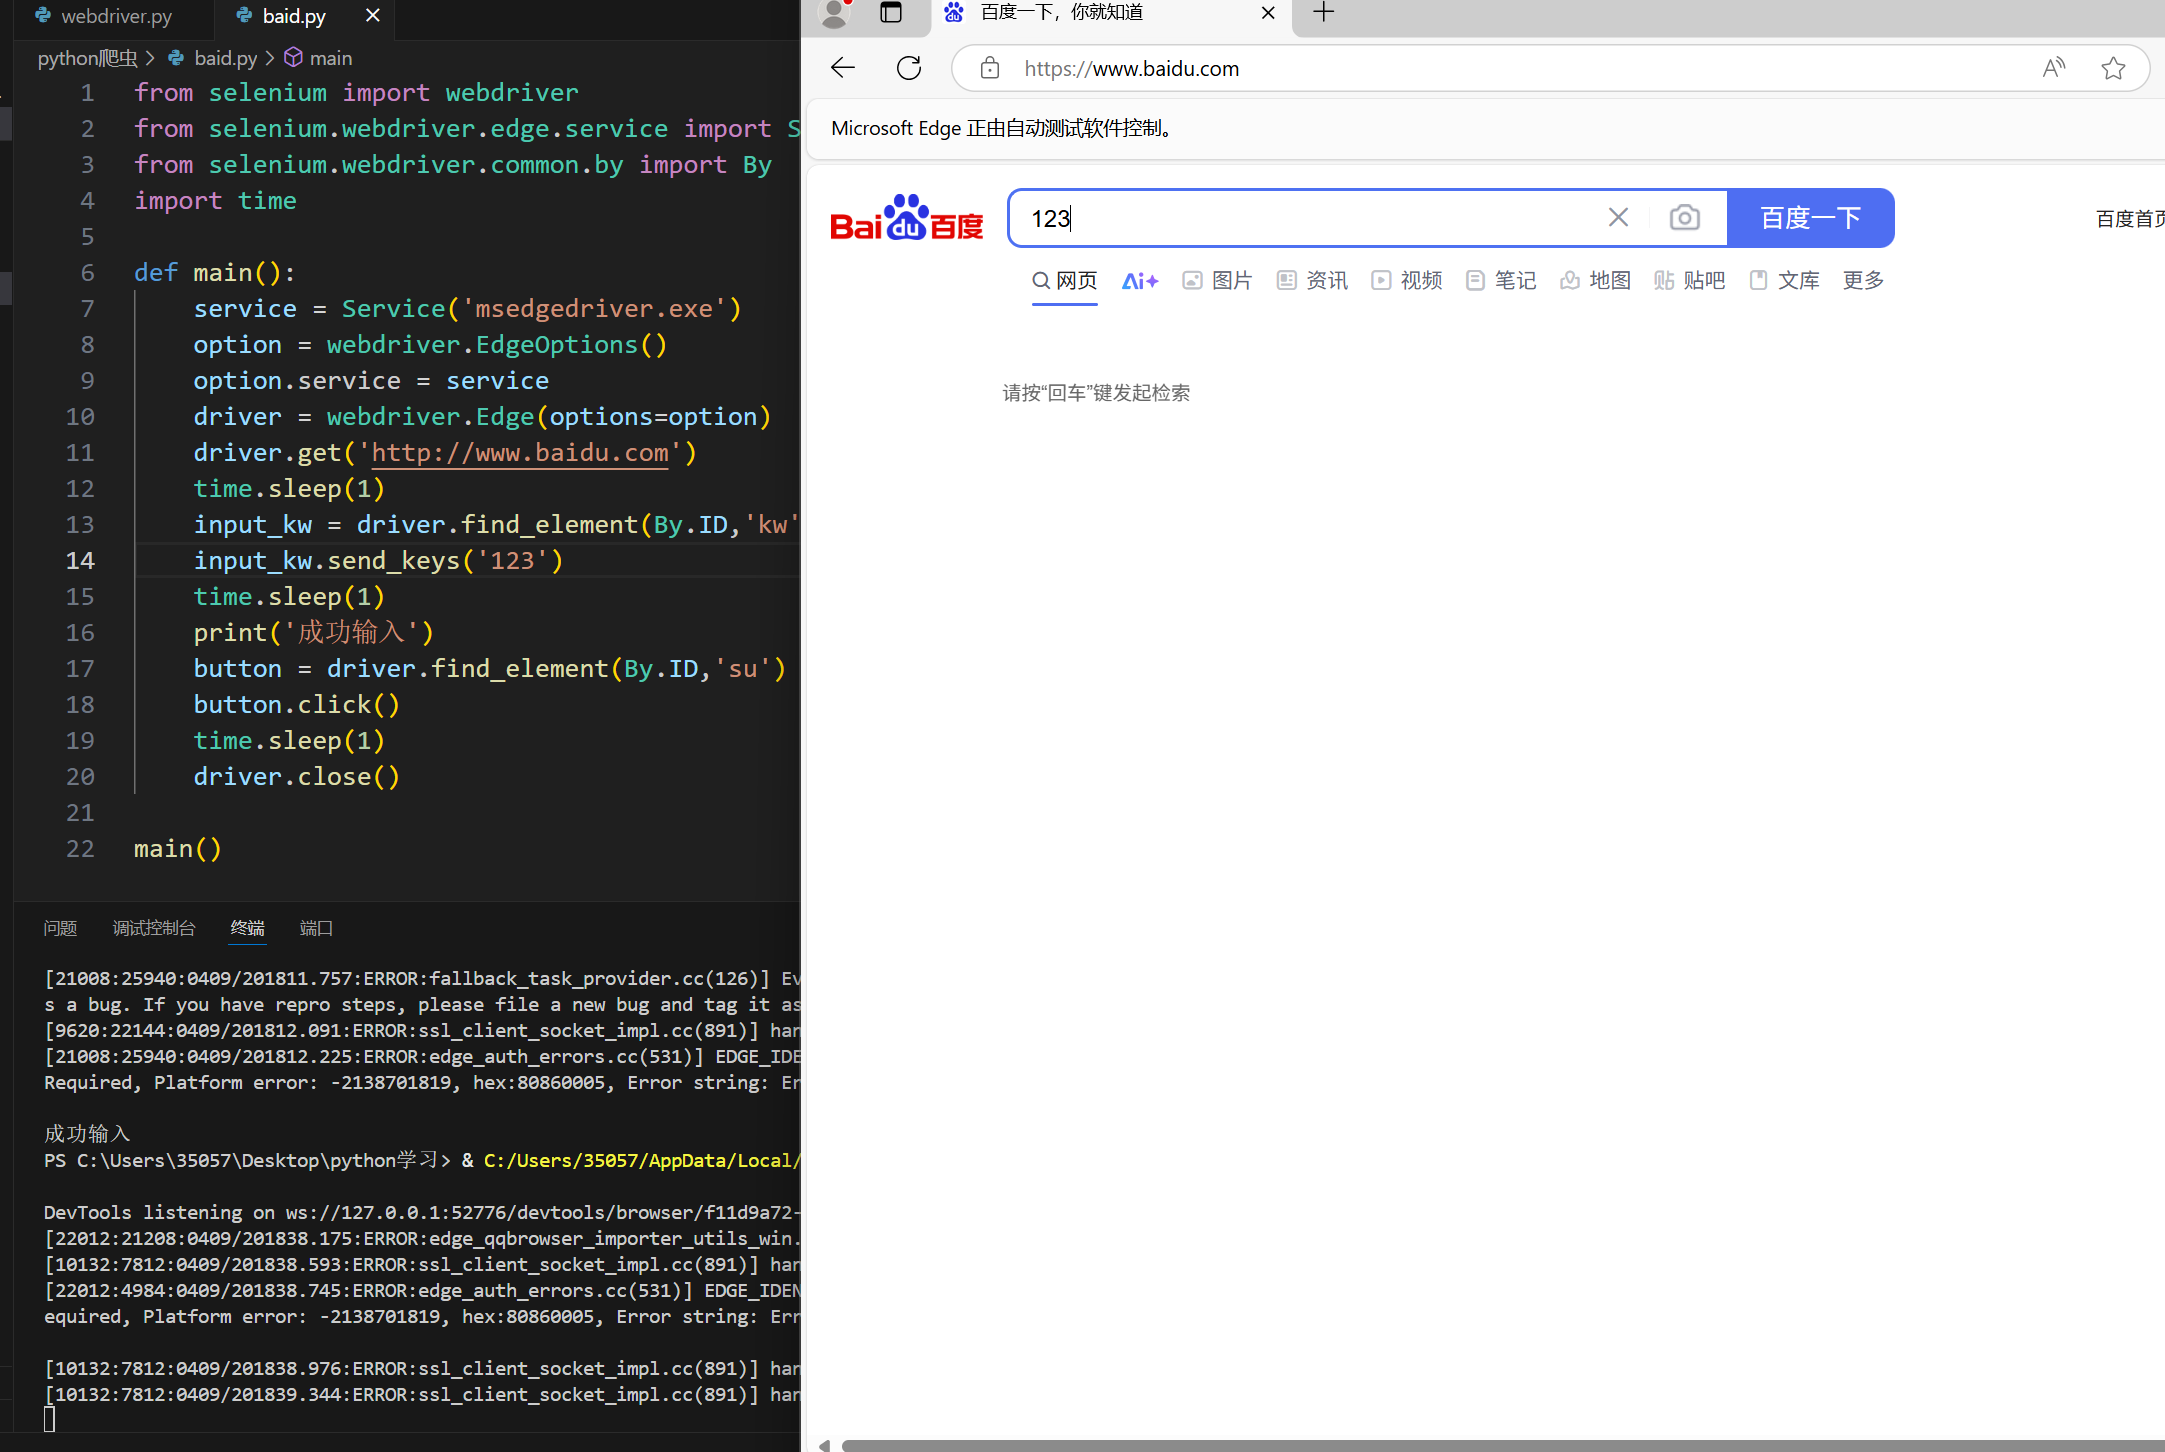The image size is (2165, 1452).
Task: Click 'print('成功输入')' on line 16
Action: point(314,633)
